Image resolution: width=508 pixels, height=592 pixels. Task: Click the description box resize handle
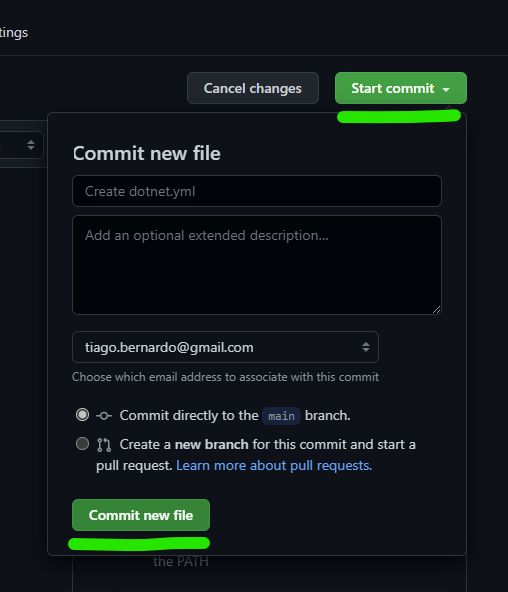(x=436, y=310)
